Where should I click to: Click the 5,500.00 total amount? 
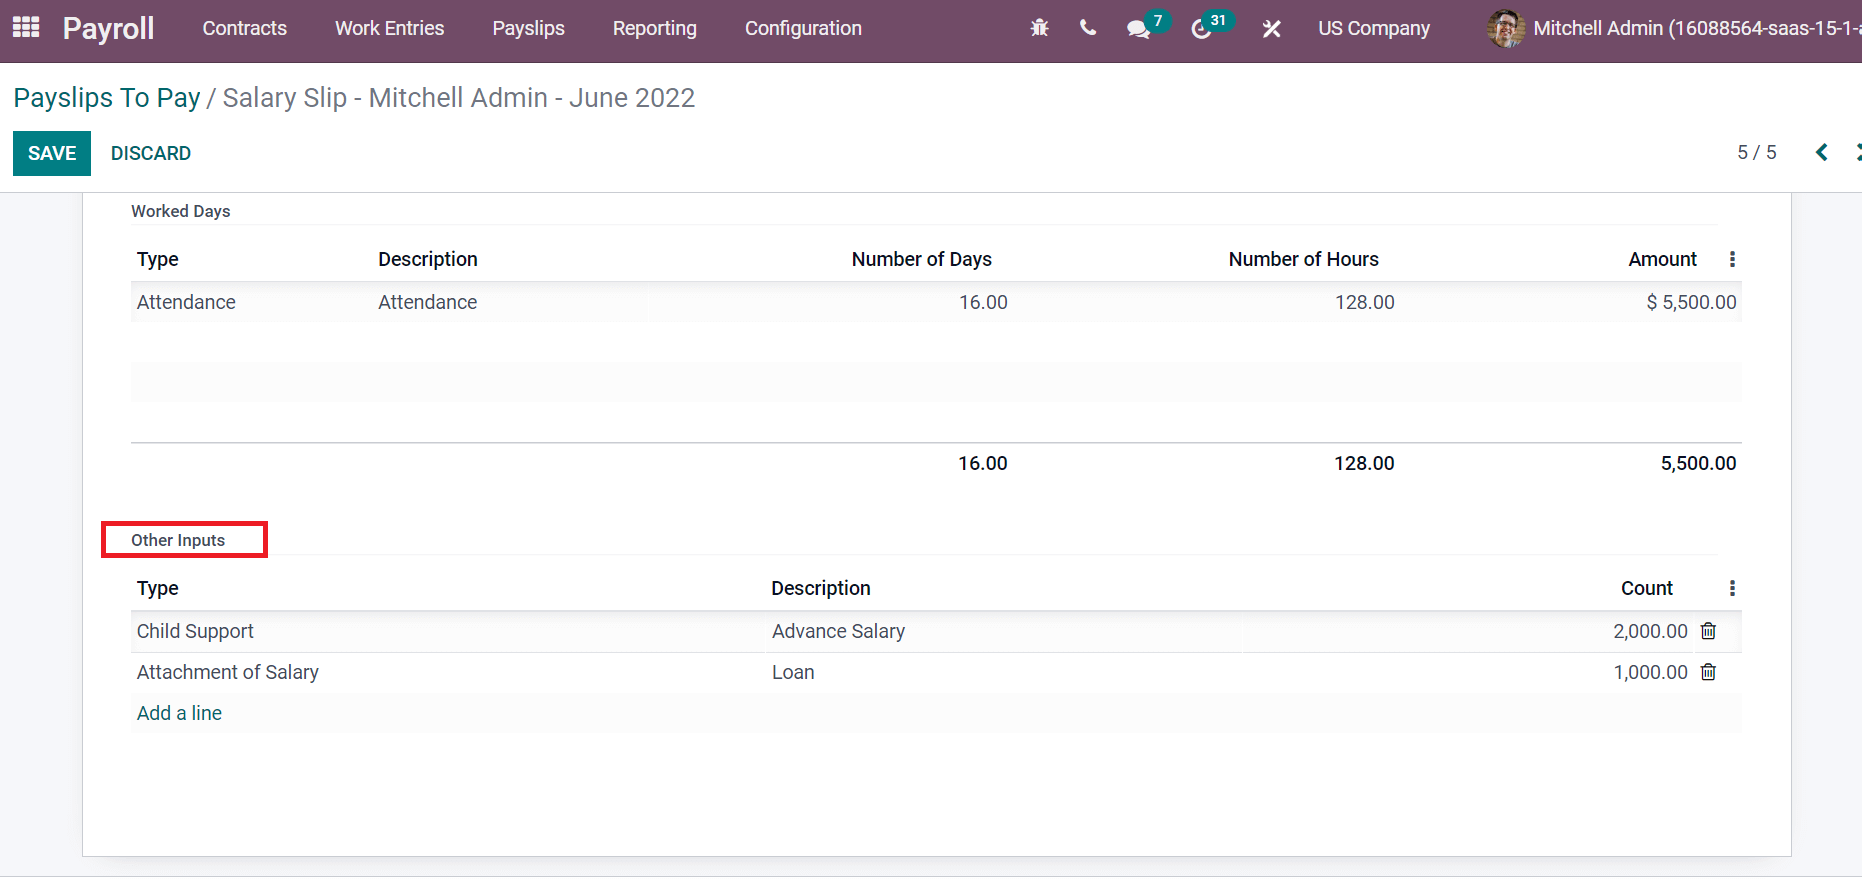tap(1698, 463)
